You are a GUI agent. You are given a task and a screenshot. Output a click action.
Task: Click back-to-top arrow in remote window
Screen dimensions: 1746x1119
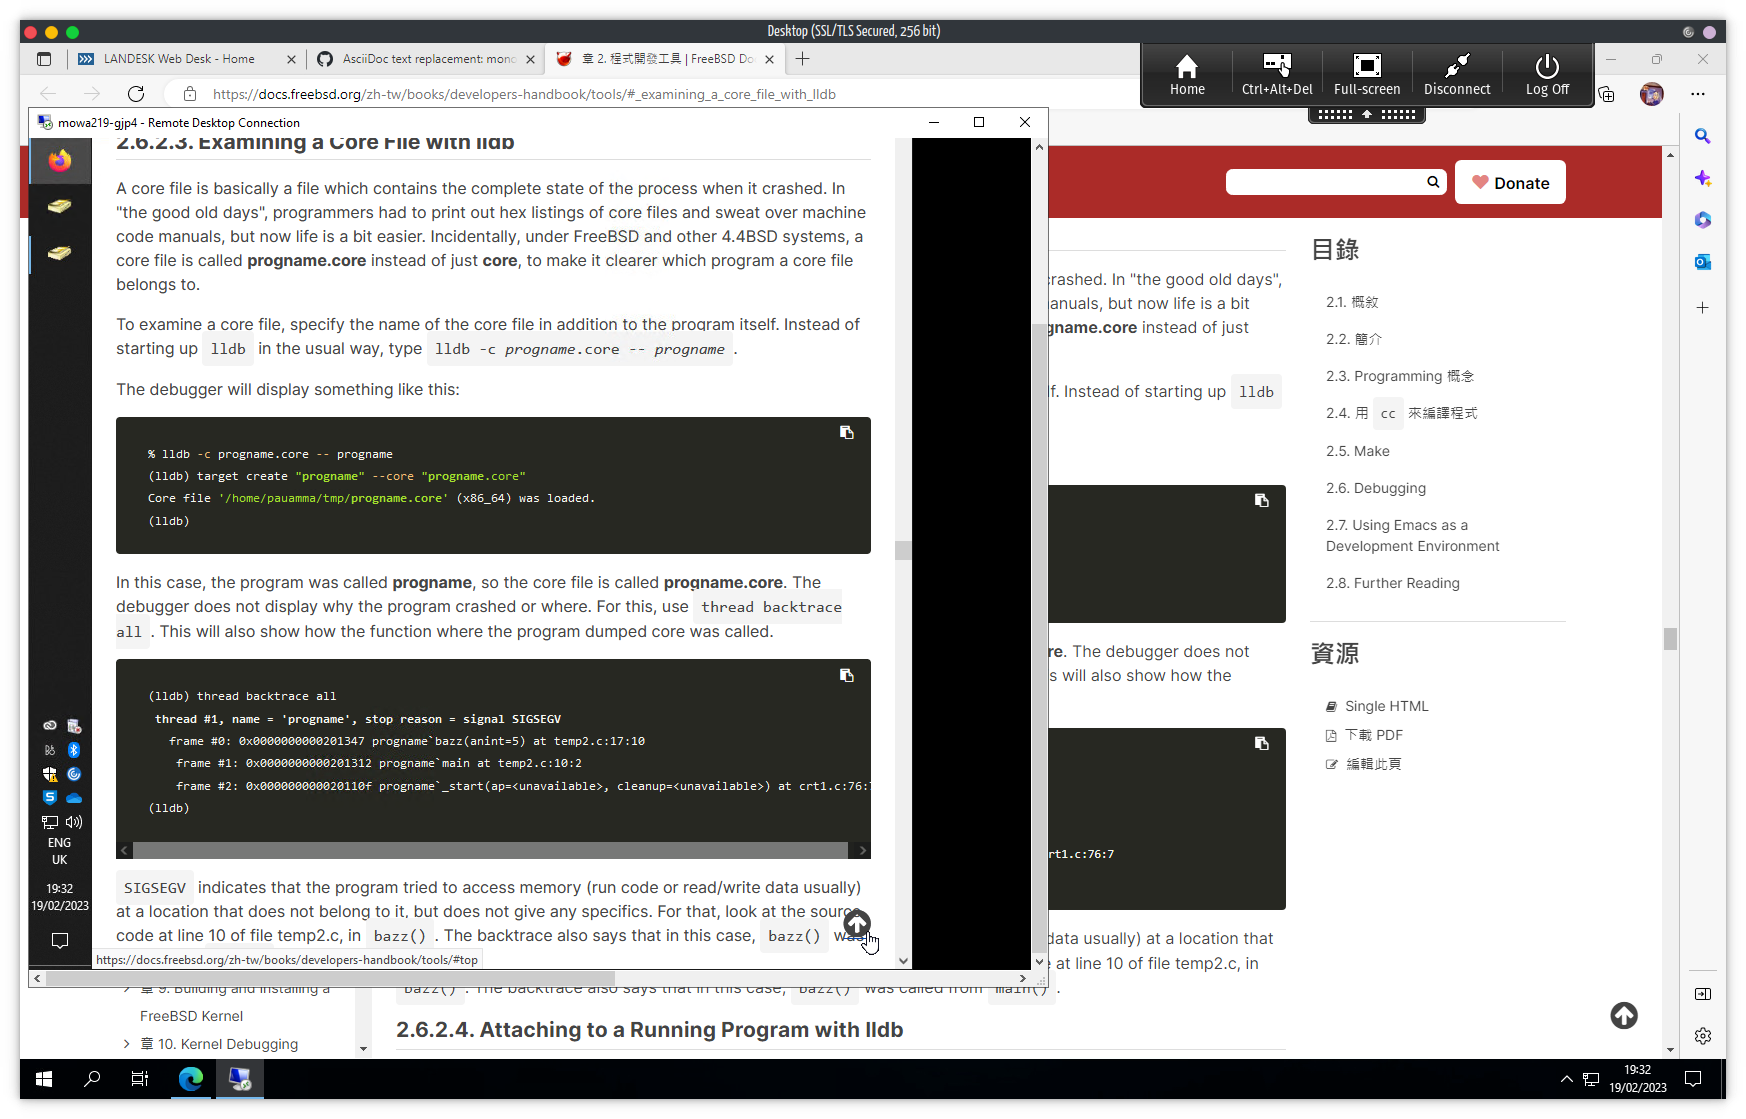[x=857, y=924]
